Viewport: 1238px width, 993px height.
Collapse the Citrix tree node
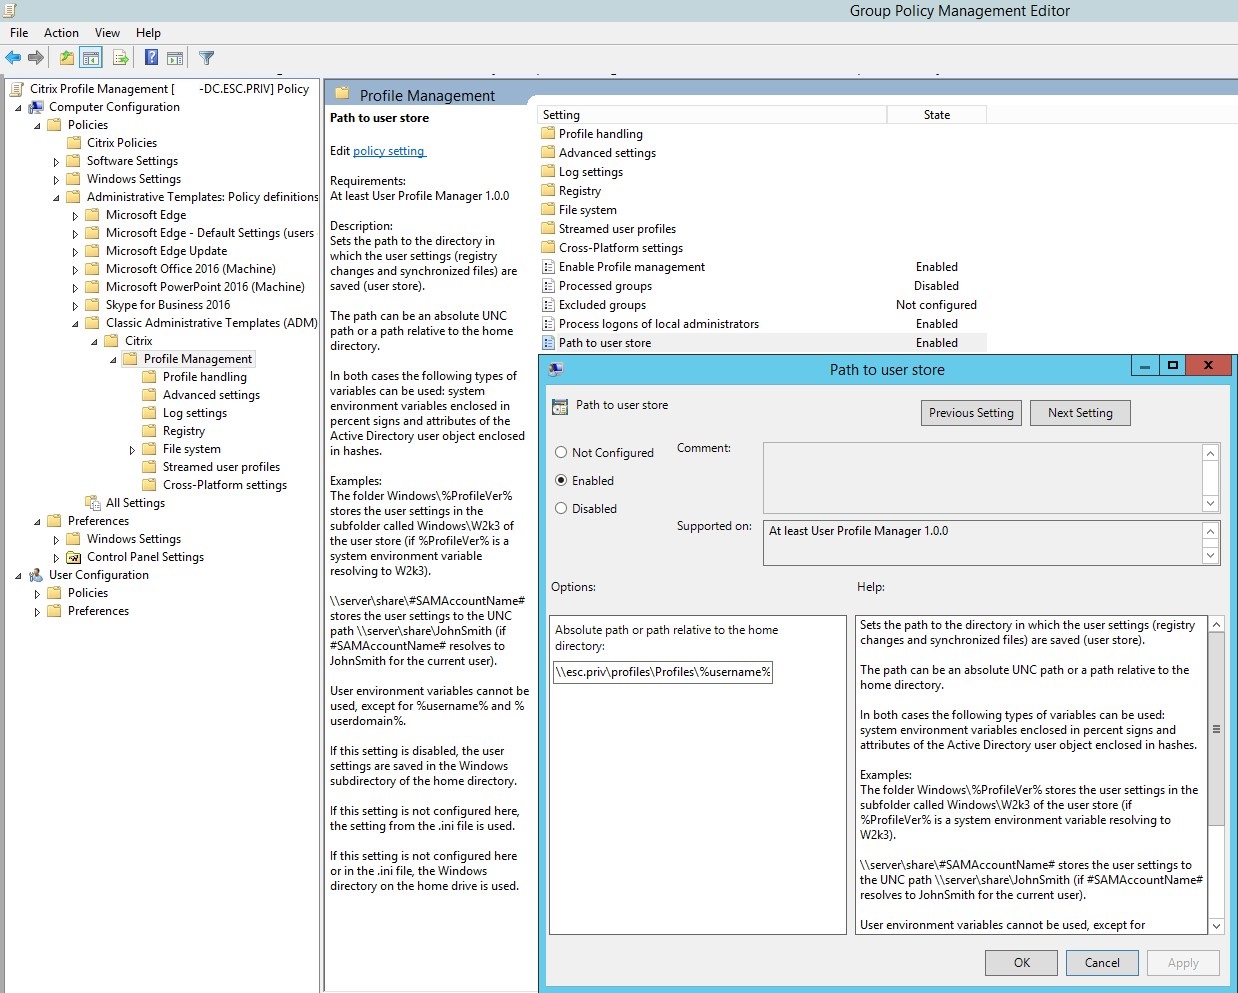(x=94, y=342)
